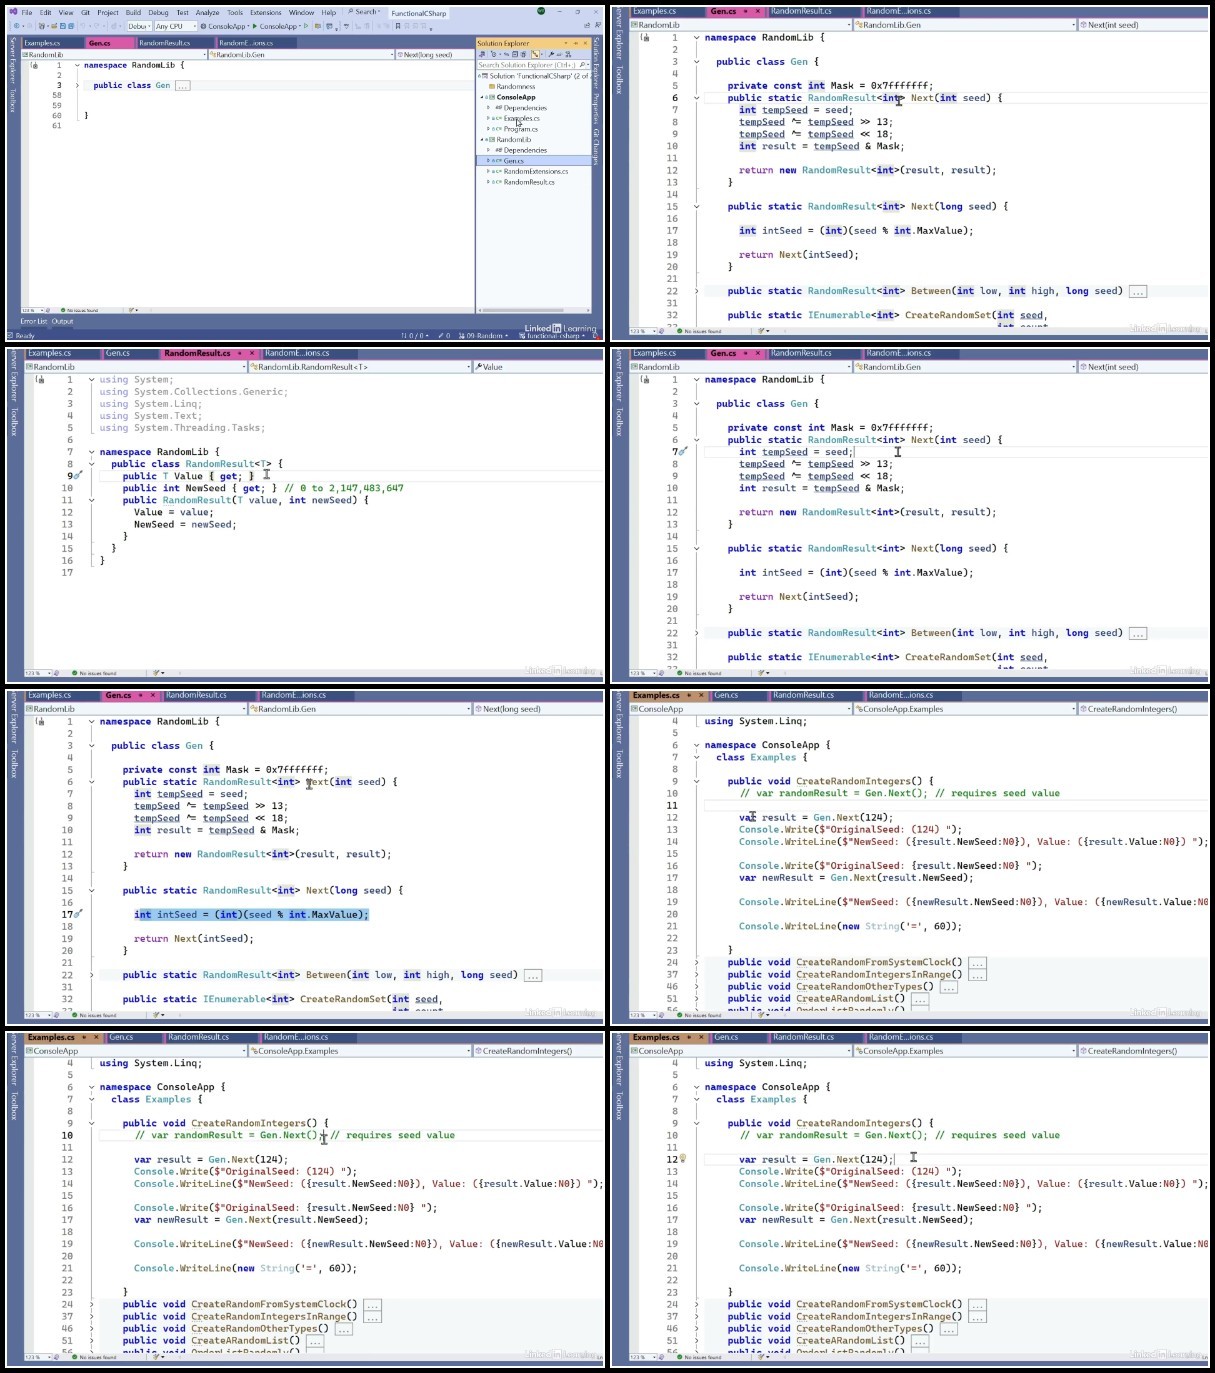This screenshot has height=1373, width=1215.
Task: Switch to the Output tab at bottom
Action: (x=62, y=321)
